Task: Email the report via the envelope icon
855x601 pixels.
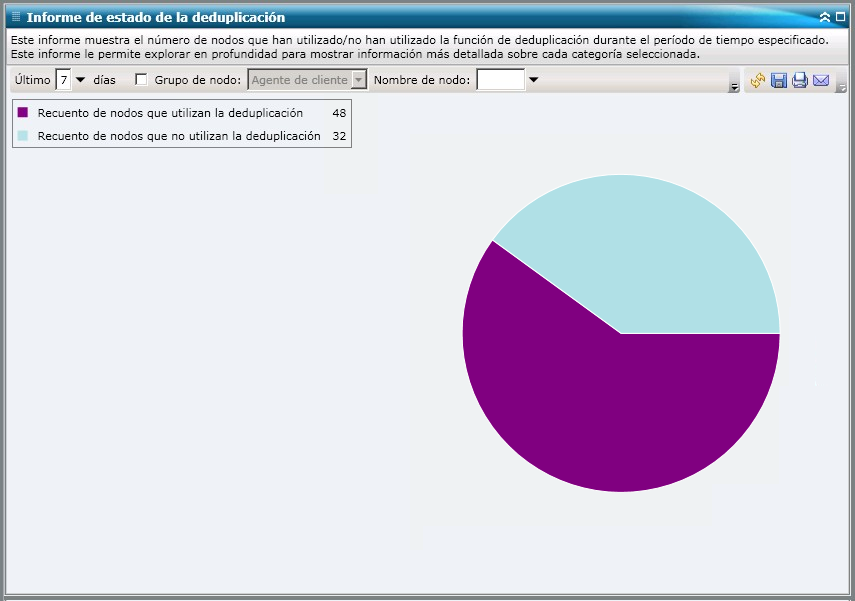Action: tap(821, 80)
